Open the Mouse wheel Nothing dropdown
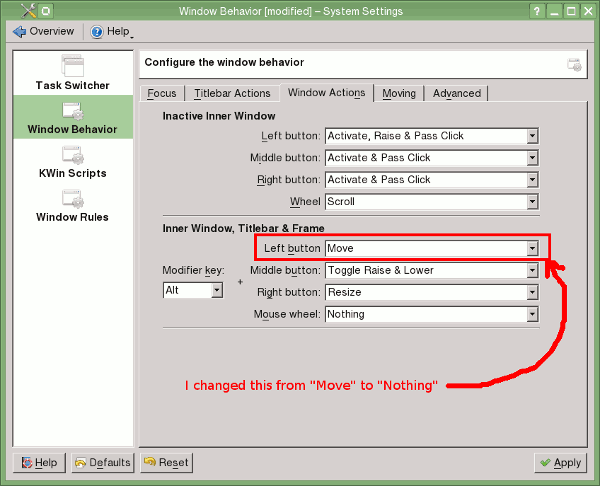Screen dimensions: 600x486 (x=432, y=314)
